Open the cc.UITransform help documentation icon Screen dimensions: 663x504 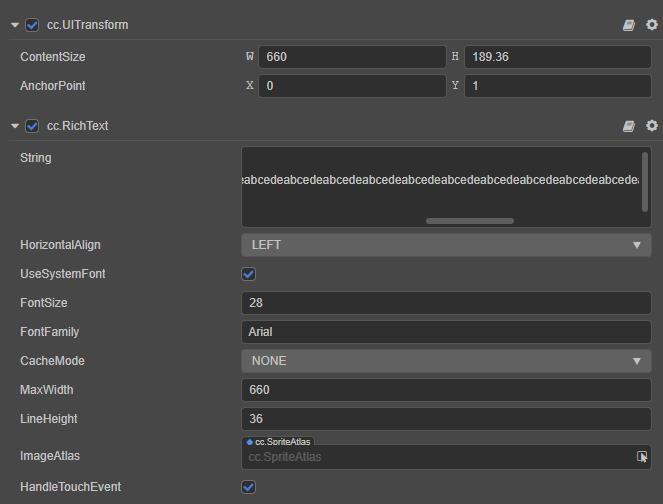tap(629, 25)
